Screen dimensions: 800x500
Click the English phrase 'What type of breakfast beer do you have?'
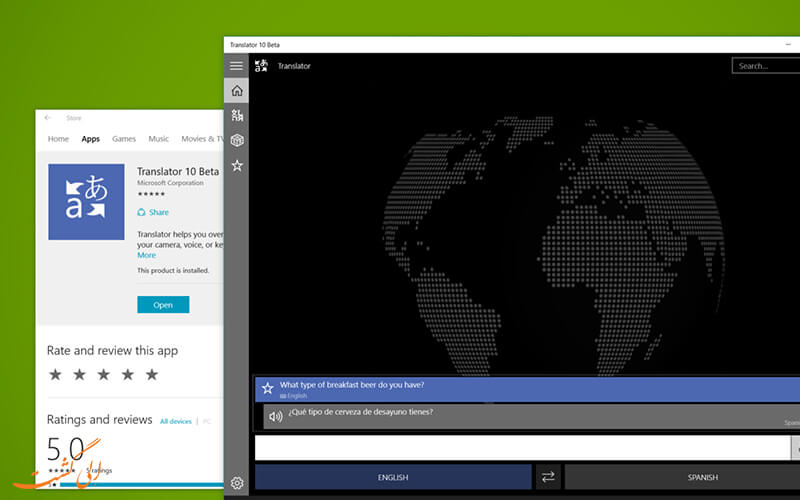[352, 385]
